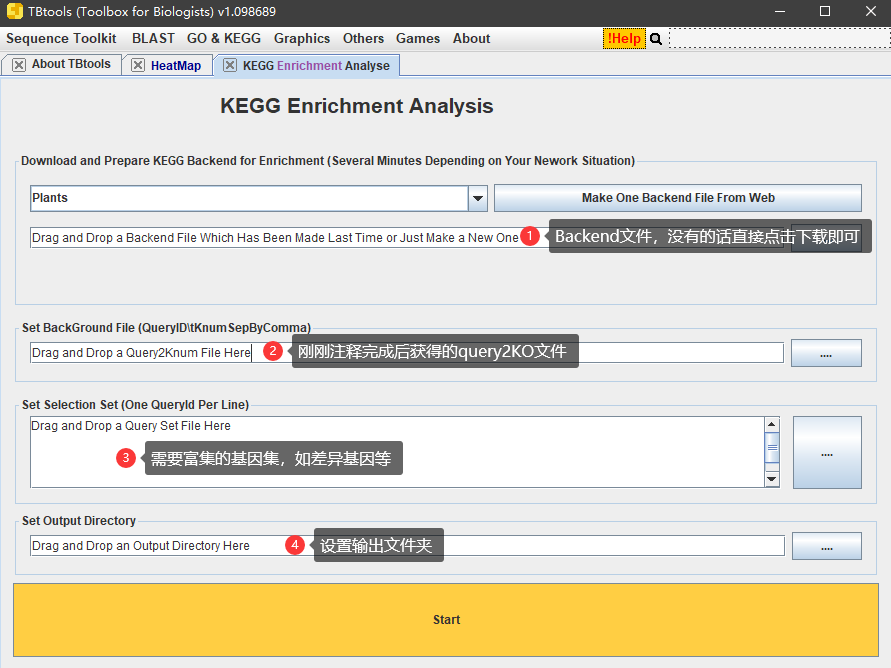This screenshot has height=668, width=891.
Task: Click the !Help button
Action: click(x=624, y=39)
